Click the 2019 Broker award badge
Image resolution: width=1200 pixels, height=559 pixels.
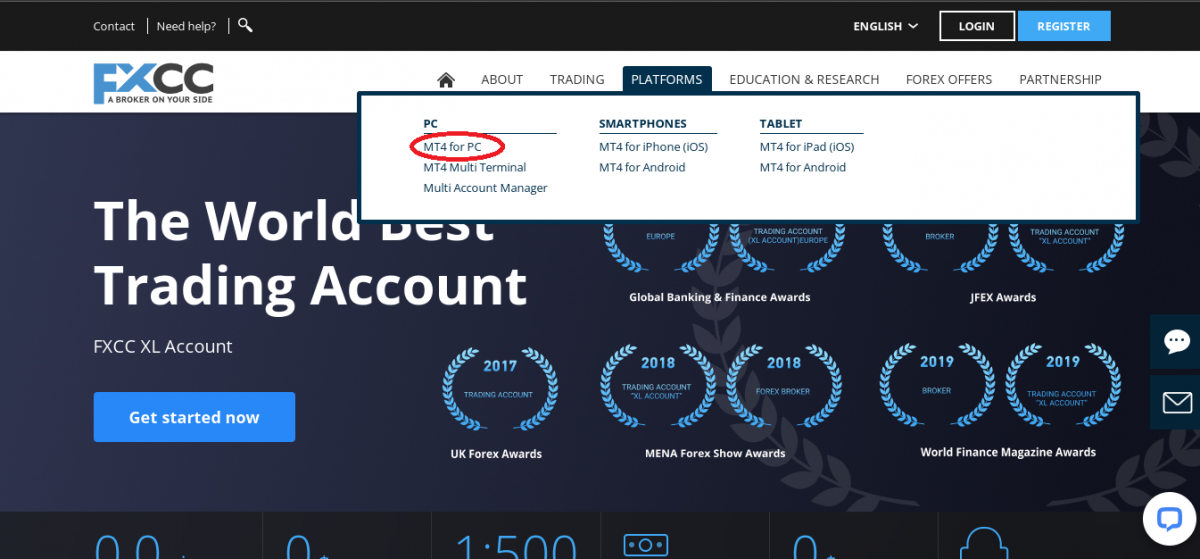click(937, 386)
